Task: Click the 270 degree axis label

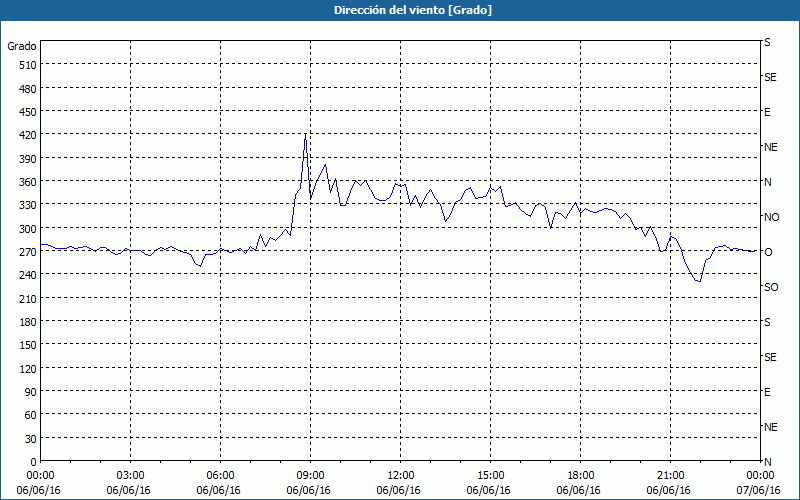Action: 28,252
